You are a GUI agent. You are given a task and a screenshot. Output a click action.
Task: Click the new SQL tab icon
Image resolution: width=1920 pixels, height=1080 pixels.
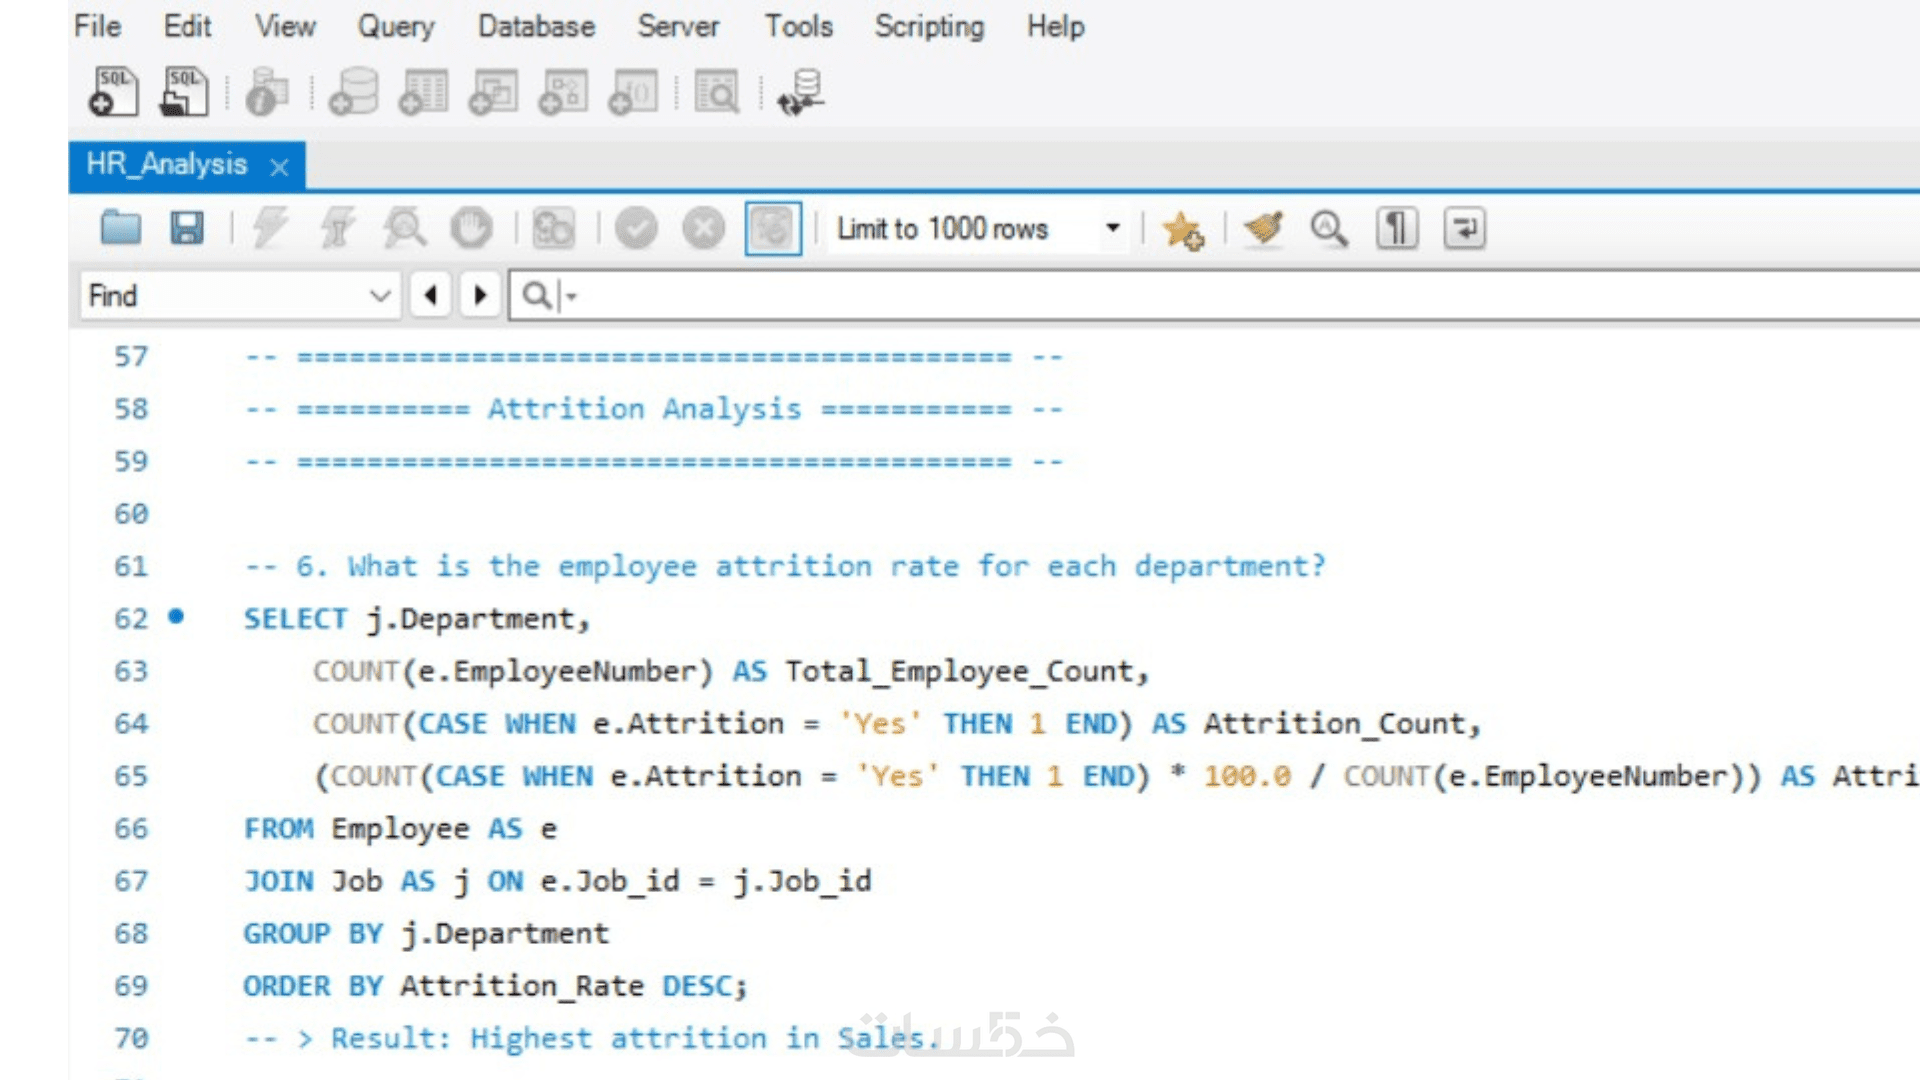click(x=113, y=92)
